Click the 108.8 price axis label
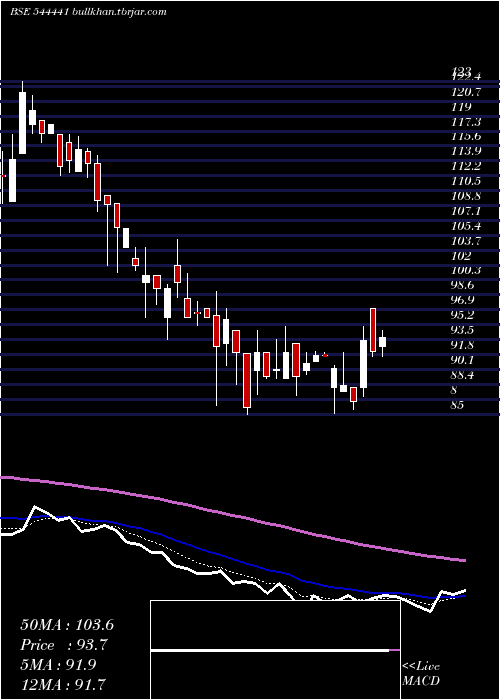The image size is (500, 700). click(x=466, y=196)
